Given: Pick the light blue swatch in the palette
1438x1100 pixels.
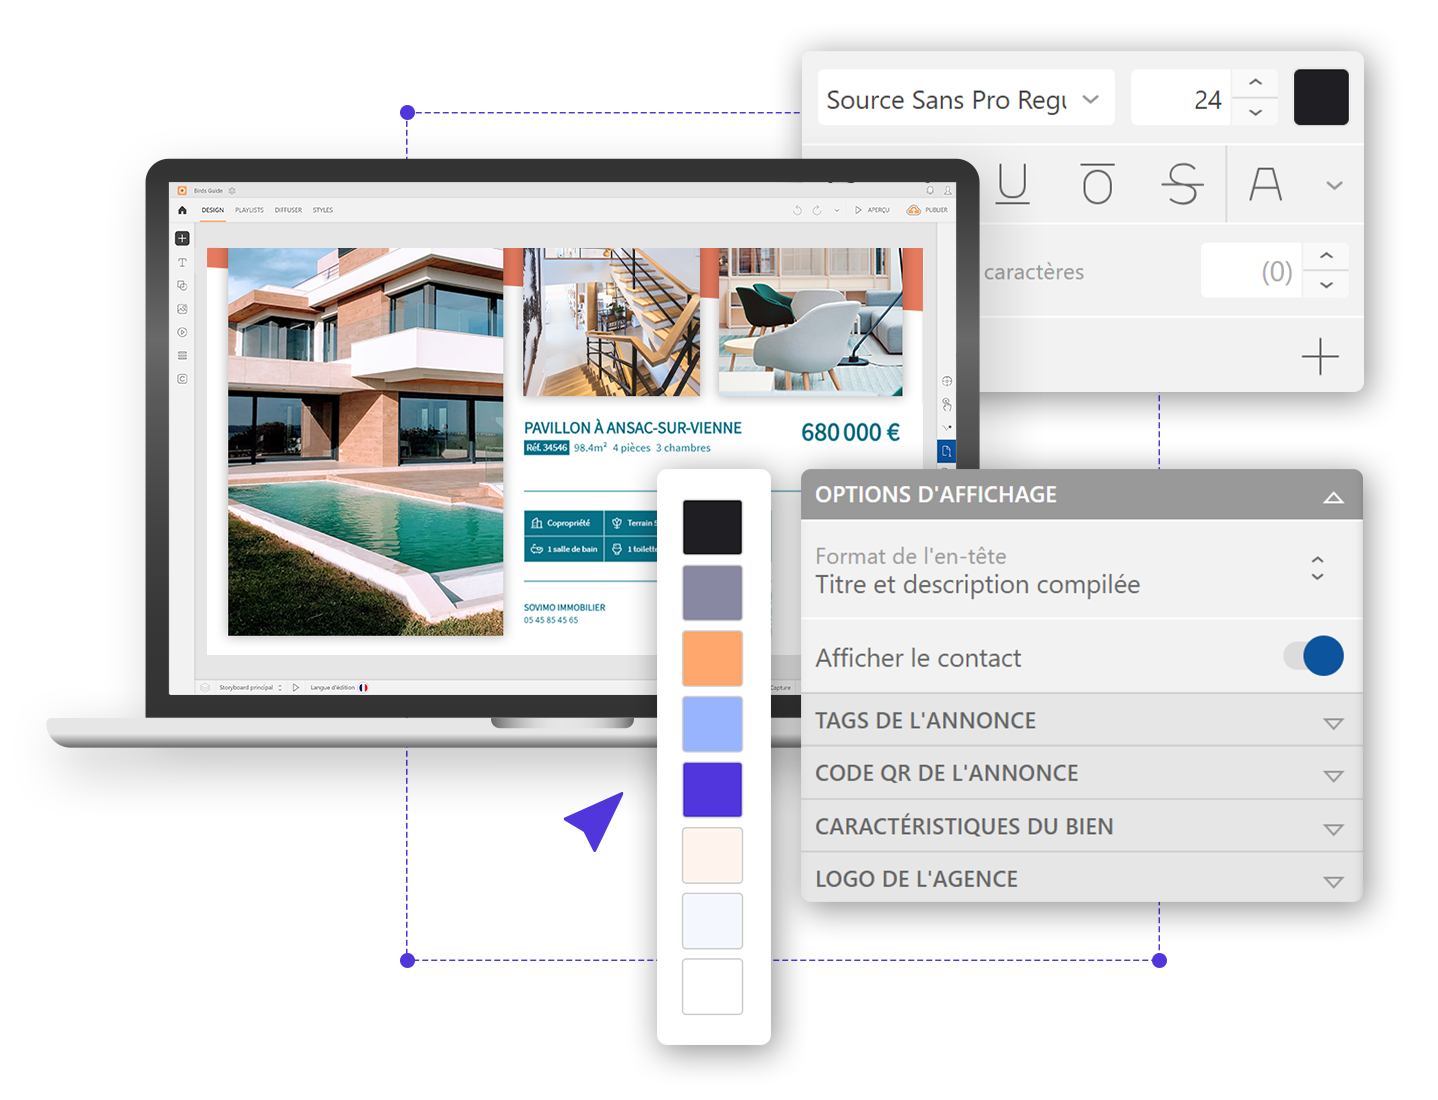Looking at the screenshot, I should pyautogui.click(x=712, y=724).
